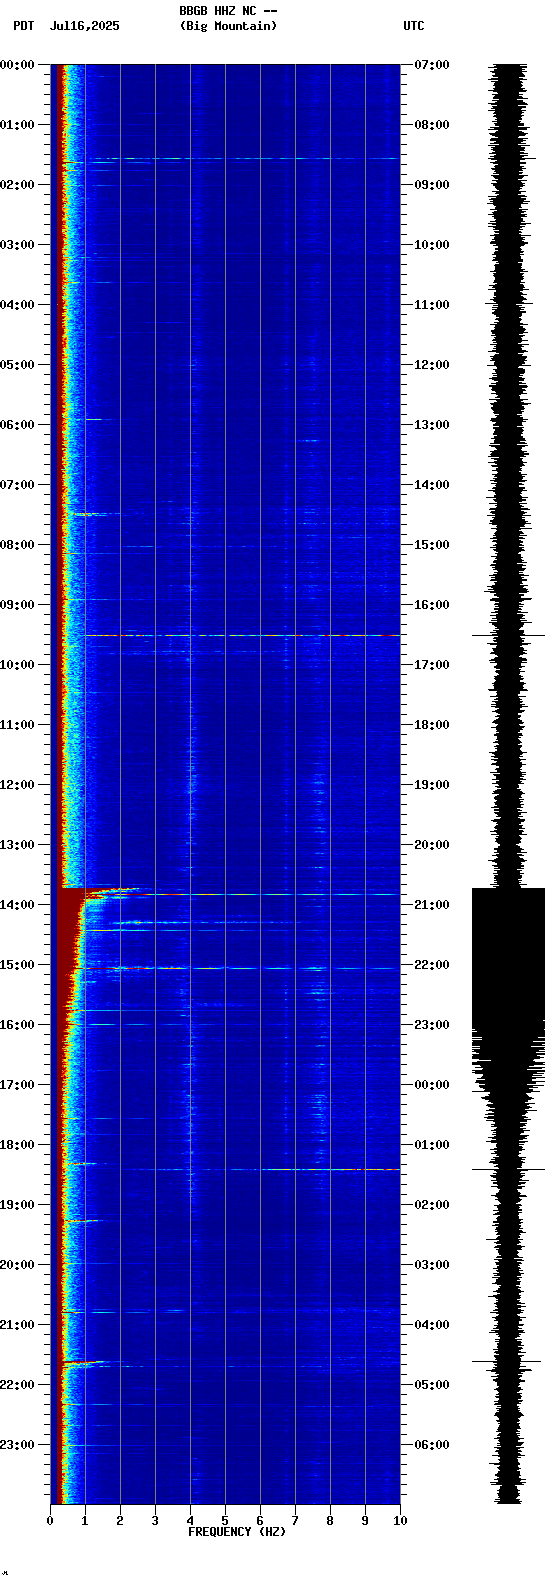Screen dimensions: 552x1584
Task: Click the 04:00 UTC right-axis label
Action: pos(431,1325)
